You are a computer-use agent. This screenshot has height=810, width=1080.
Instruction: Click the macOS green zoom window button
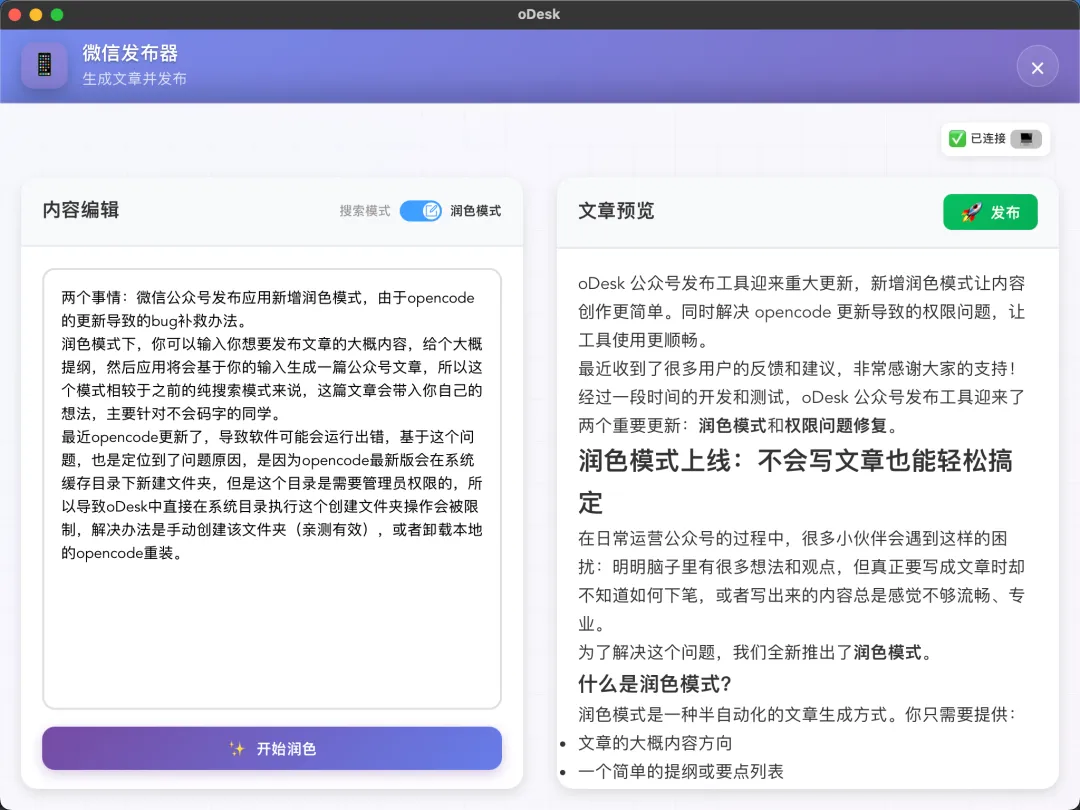pos(57,14)
